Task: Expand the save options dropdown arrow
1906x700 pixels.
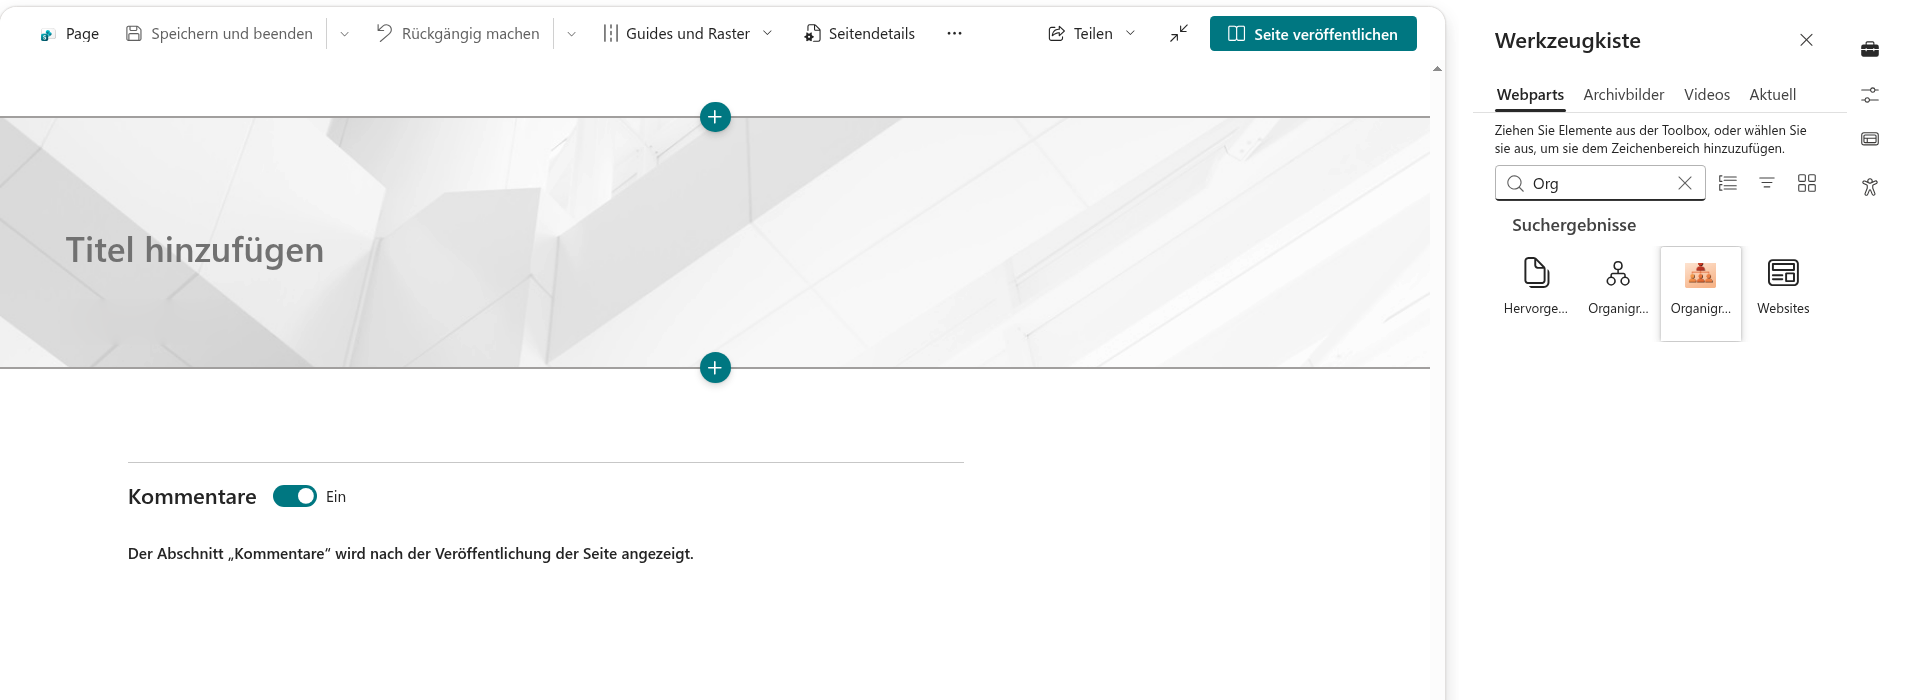Action: coord(344,34)
